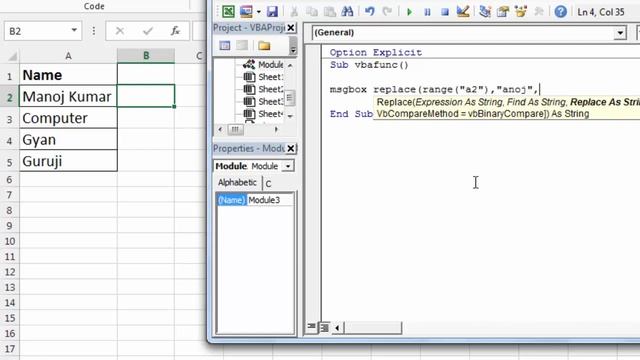This screenshot has width=640, height=360.
Task: Select the (Name) property row
Action: tap(255, 200)
